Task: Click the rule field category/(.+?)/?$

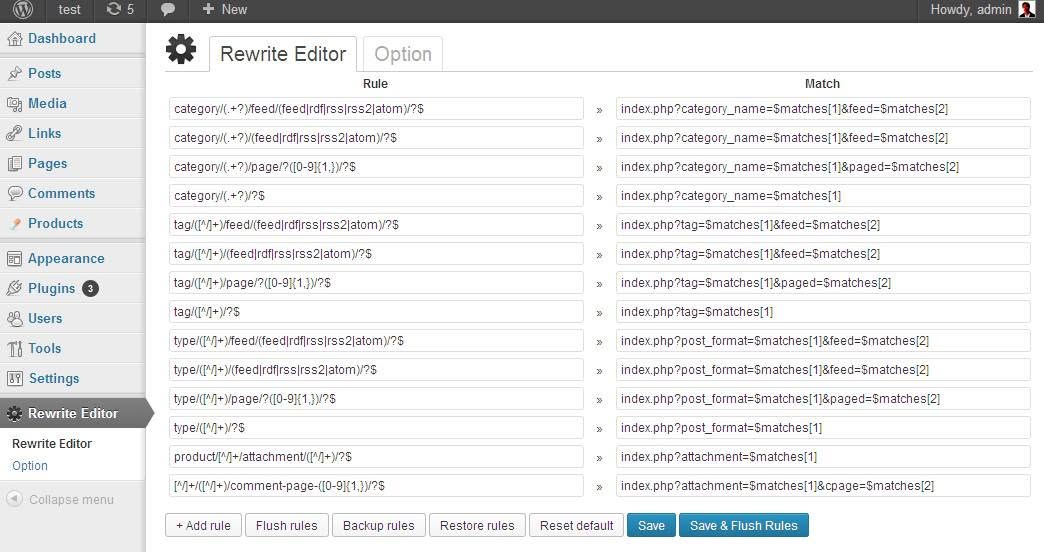Action: click(x=376, y=196)
